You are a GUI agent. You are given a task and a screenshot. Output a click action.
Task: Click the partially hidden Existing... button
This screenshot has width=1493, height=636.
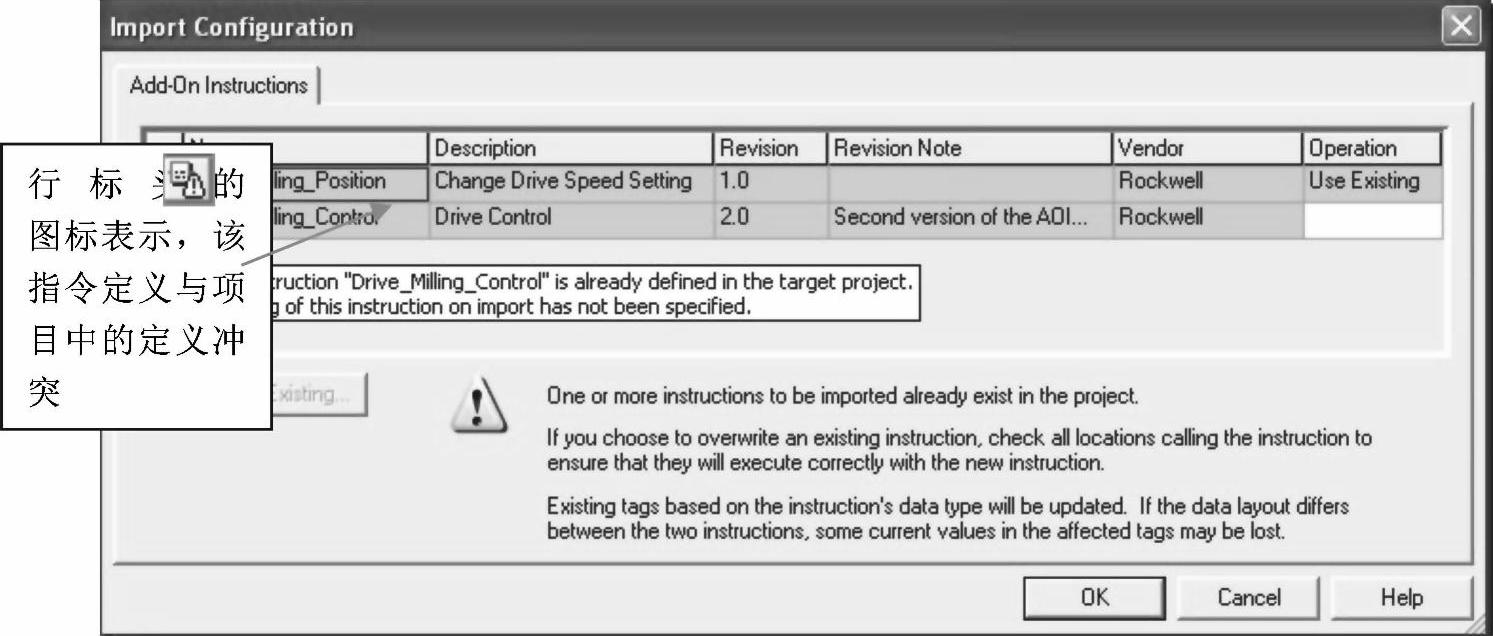pyautogui.click(x=318, y=394)
